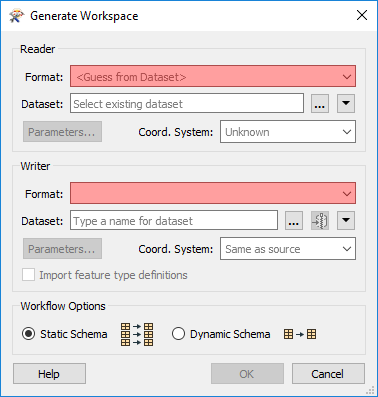The height and width of the screenshot is (397, 378).
Task: Select the Static Schema radio button
Action: (x=28, y=334)
